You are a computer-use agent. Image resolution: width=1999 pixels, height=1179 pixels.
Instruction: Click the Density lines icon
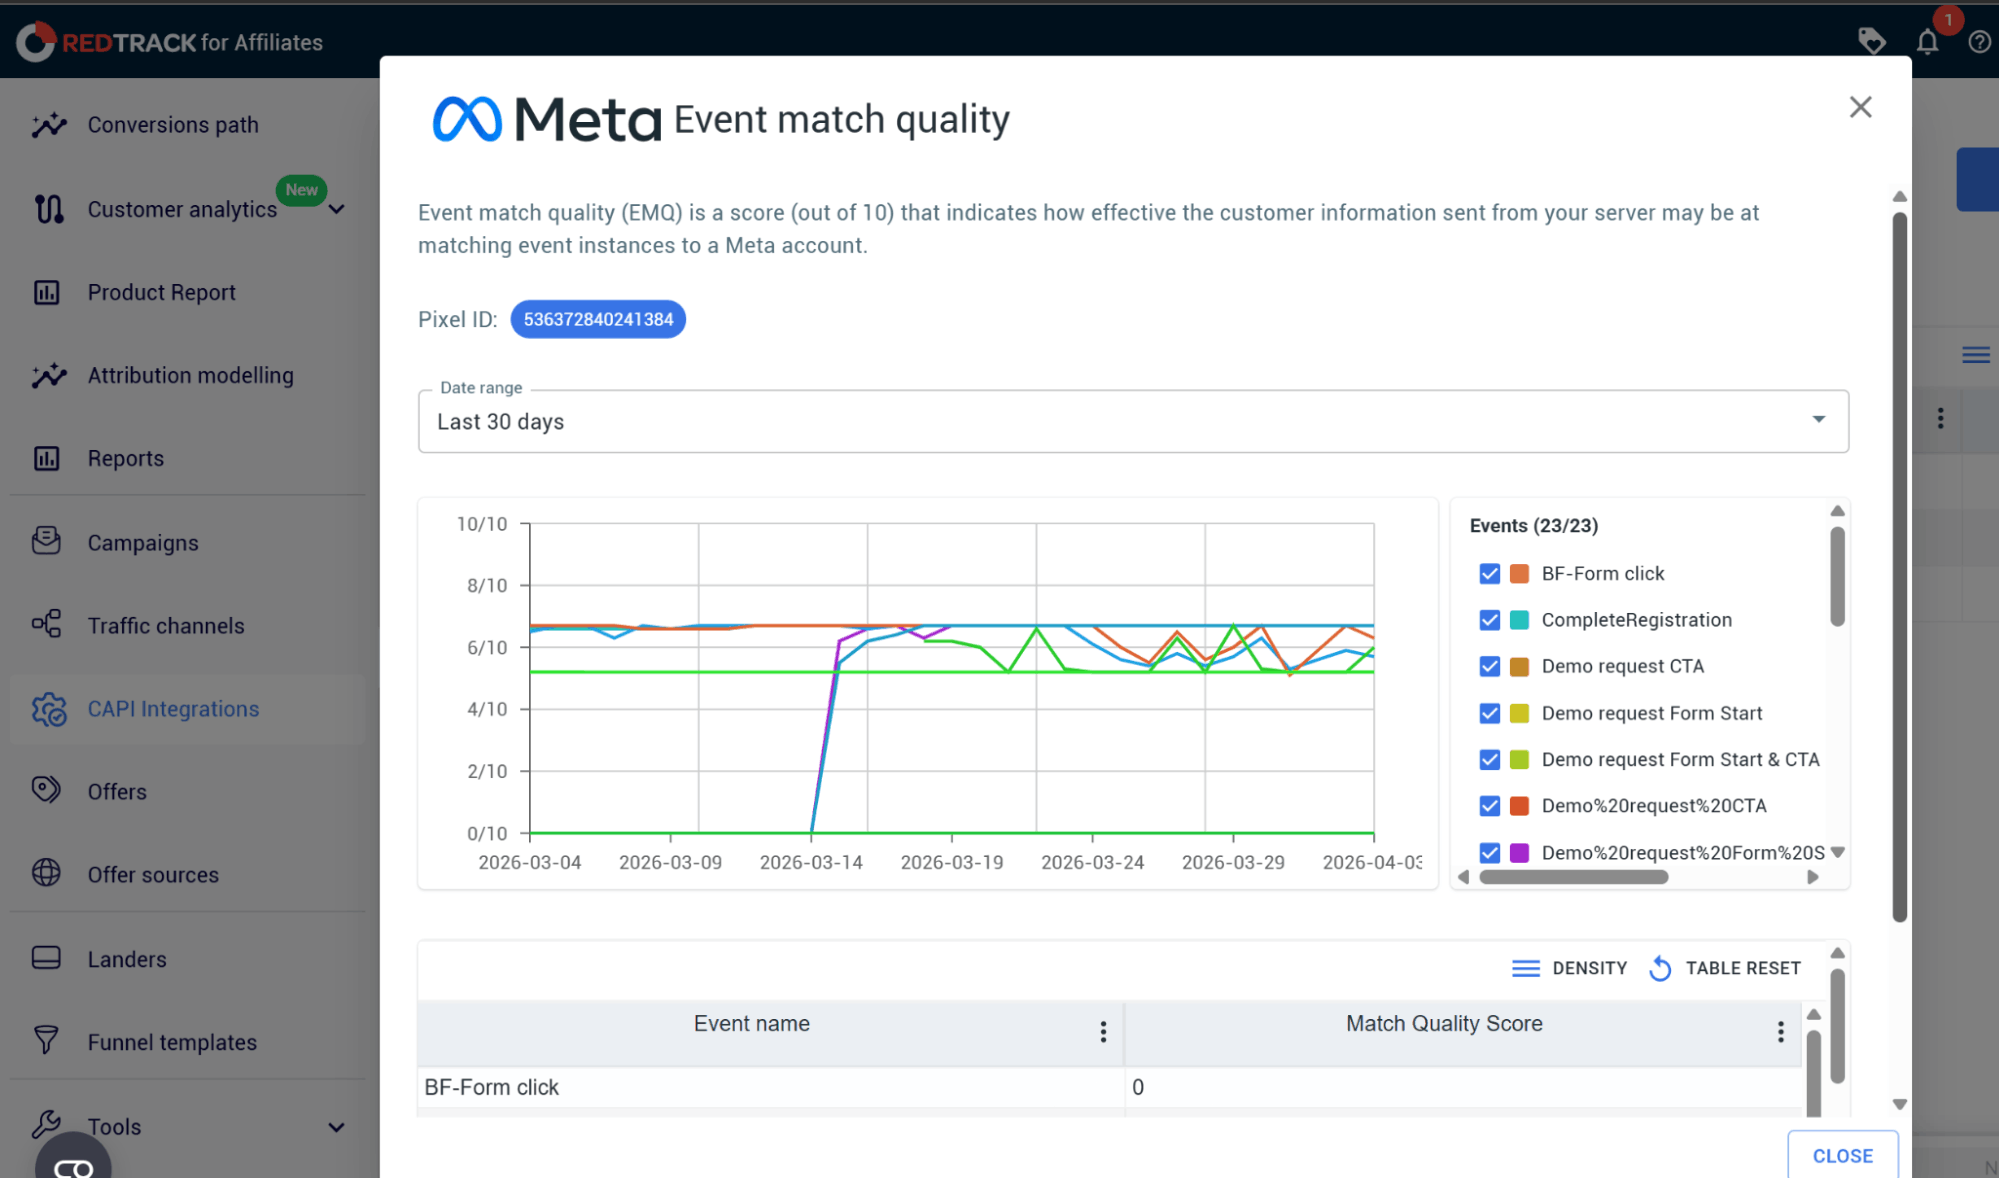[x=1525, y=968]
